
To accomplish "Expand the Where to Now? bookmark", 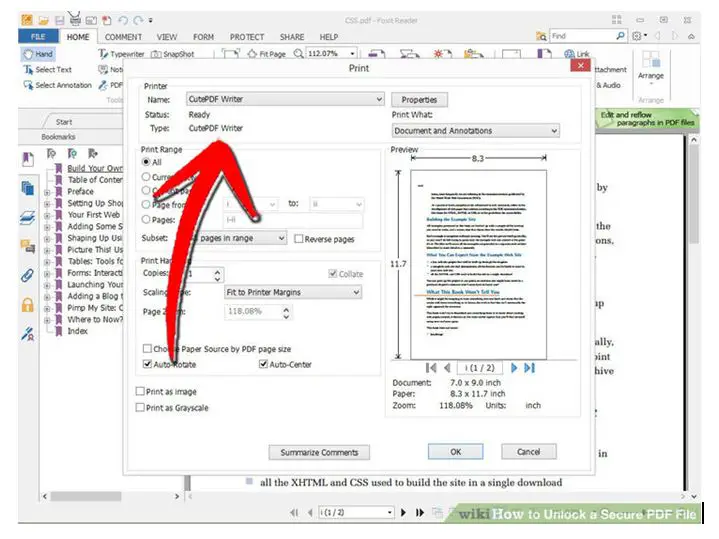I will pos(47,320).
